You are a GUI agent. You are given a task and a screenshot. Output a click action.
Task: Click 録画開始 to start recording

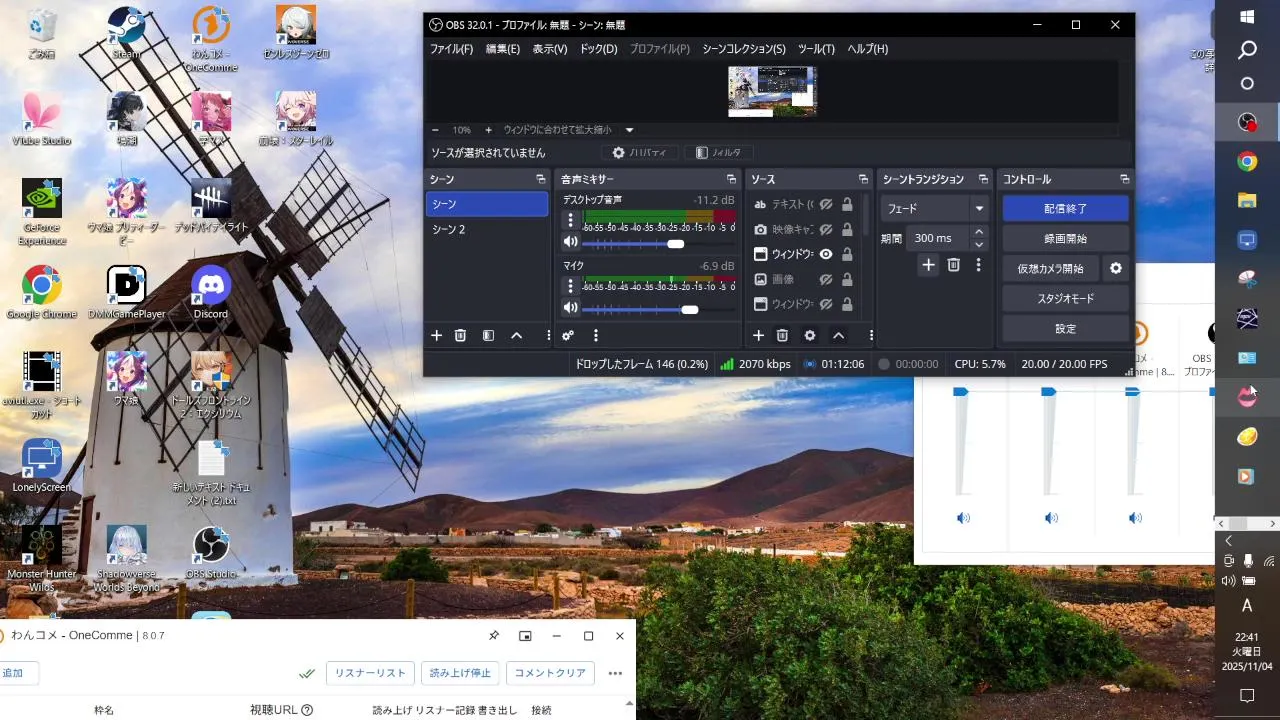pos(1066,238)
